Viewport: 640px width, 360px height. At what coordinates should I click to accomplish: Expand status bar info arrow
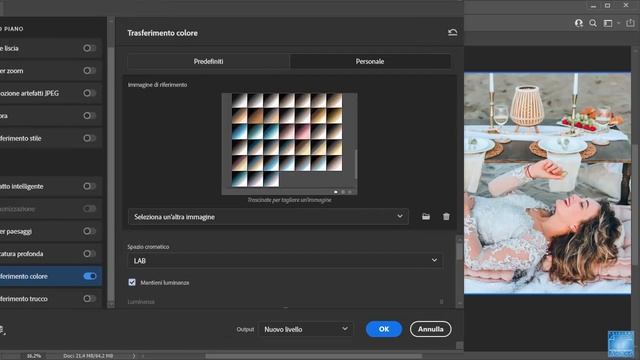coord(133,356)
